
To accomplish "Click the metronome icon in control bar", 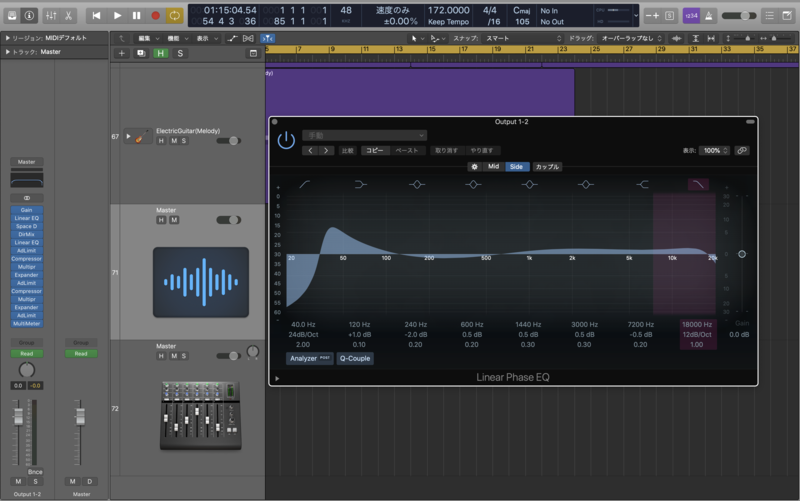I will [709, 15].
